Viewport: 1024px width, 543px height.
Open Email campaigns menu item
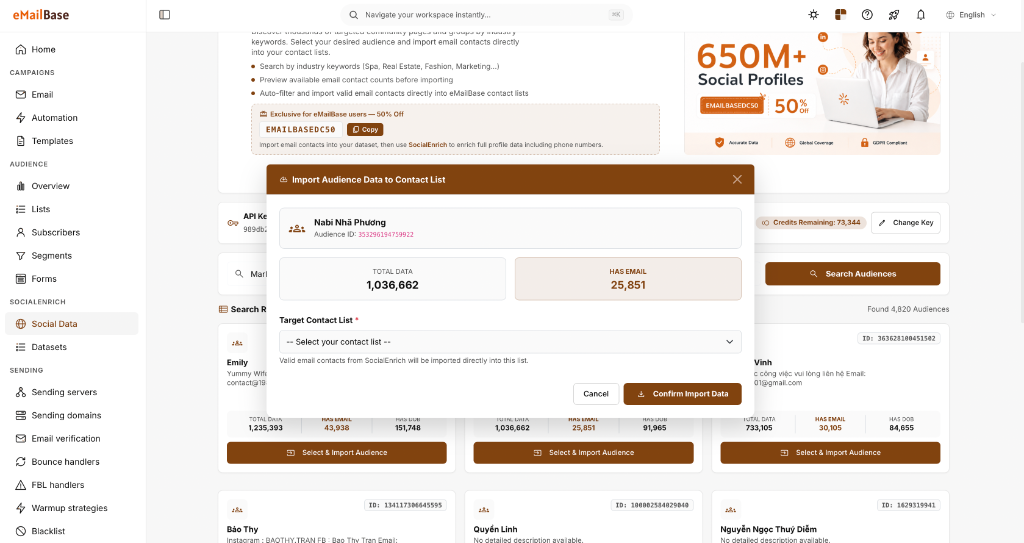72,94
